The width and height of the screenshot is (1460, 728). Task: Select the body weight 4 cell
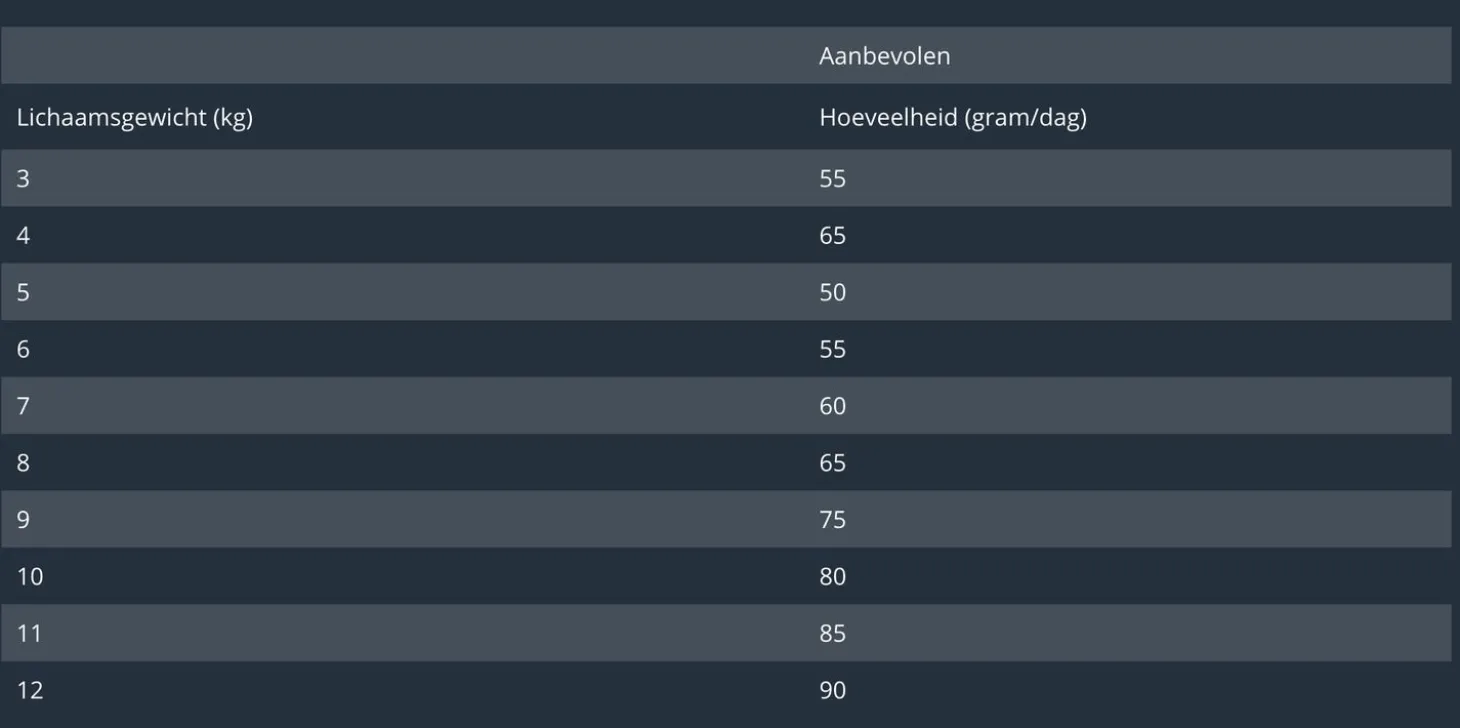click(x=23, y=236)
